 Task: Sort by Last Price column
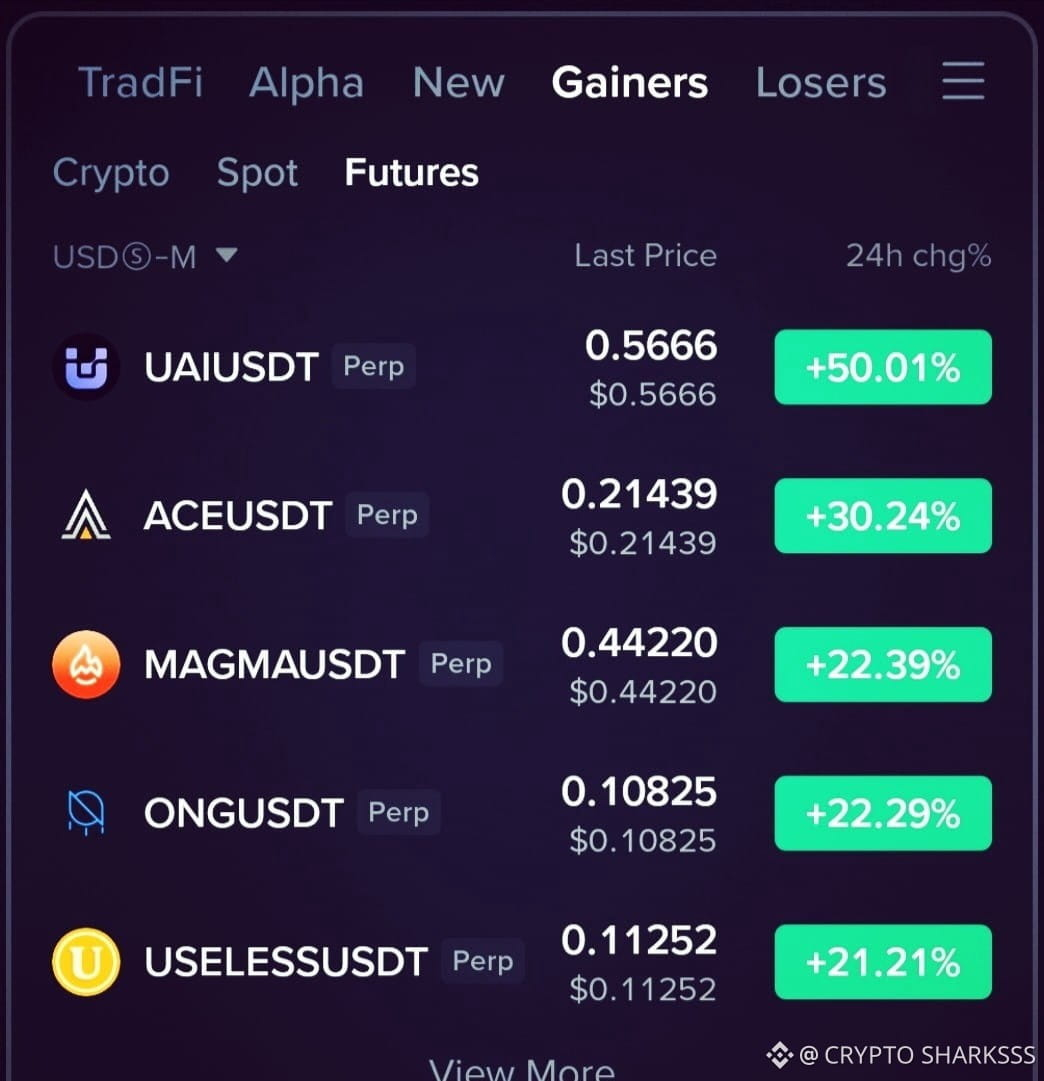coord(645,256)
